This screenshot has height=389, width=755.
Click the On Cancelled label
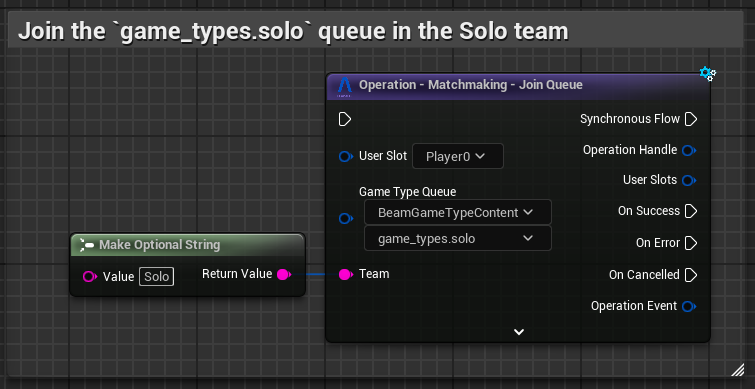644,275
